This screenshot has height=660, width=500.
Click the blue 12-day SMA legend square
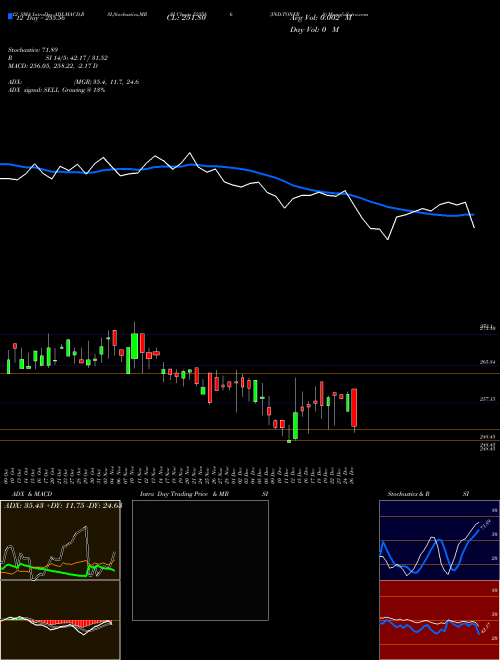point(10,16)
